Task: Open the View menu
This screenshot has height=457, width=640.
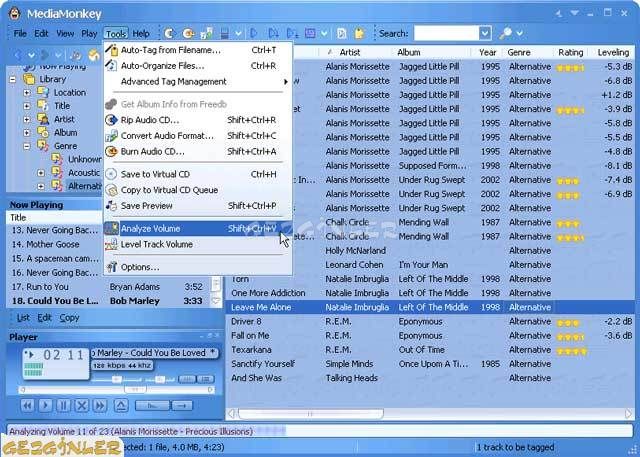Action: (x=65, y=33)
